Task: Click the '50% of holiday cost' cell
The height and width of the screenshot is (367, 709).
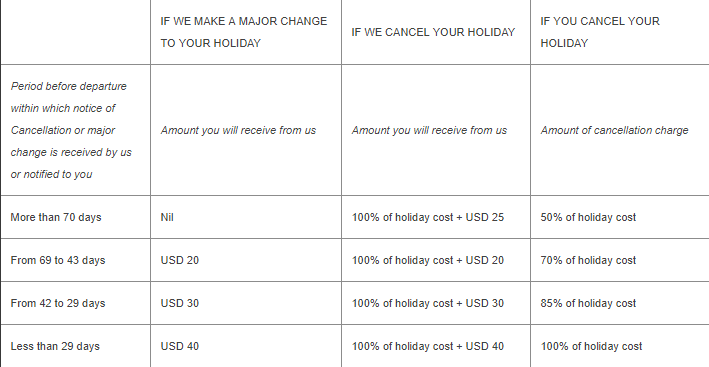Action: 588,217
